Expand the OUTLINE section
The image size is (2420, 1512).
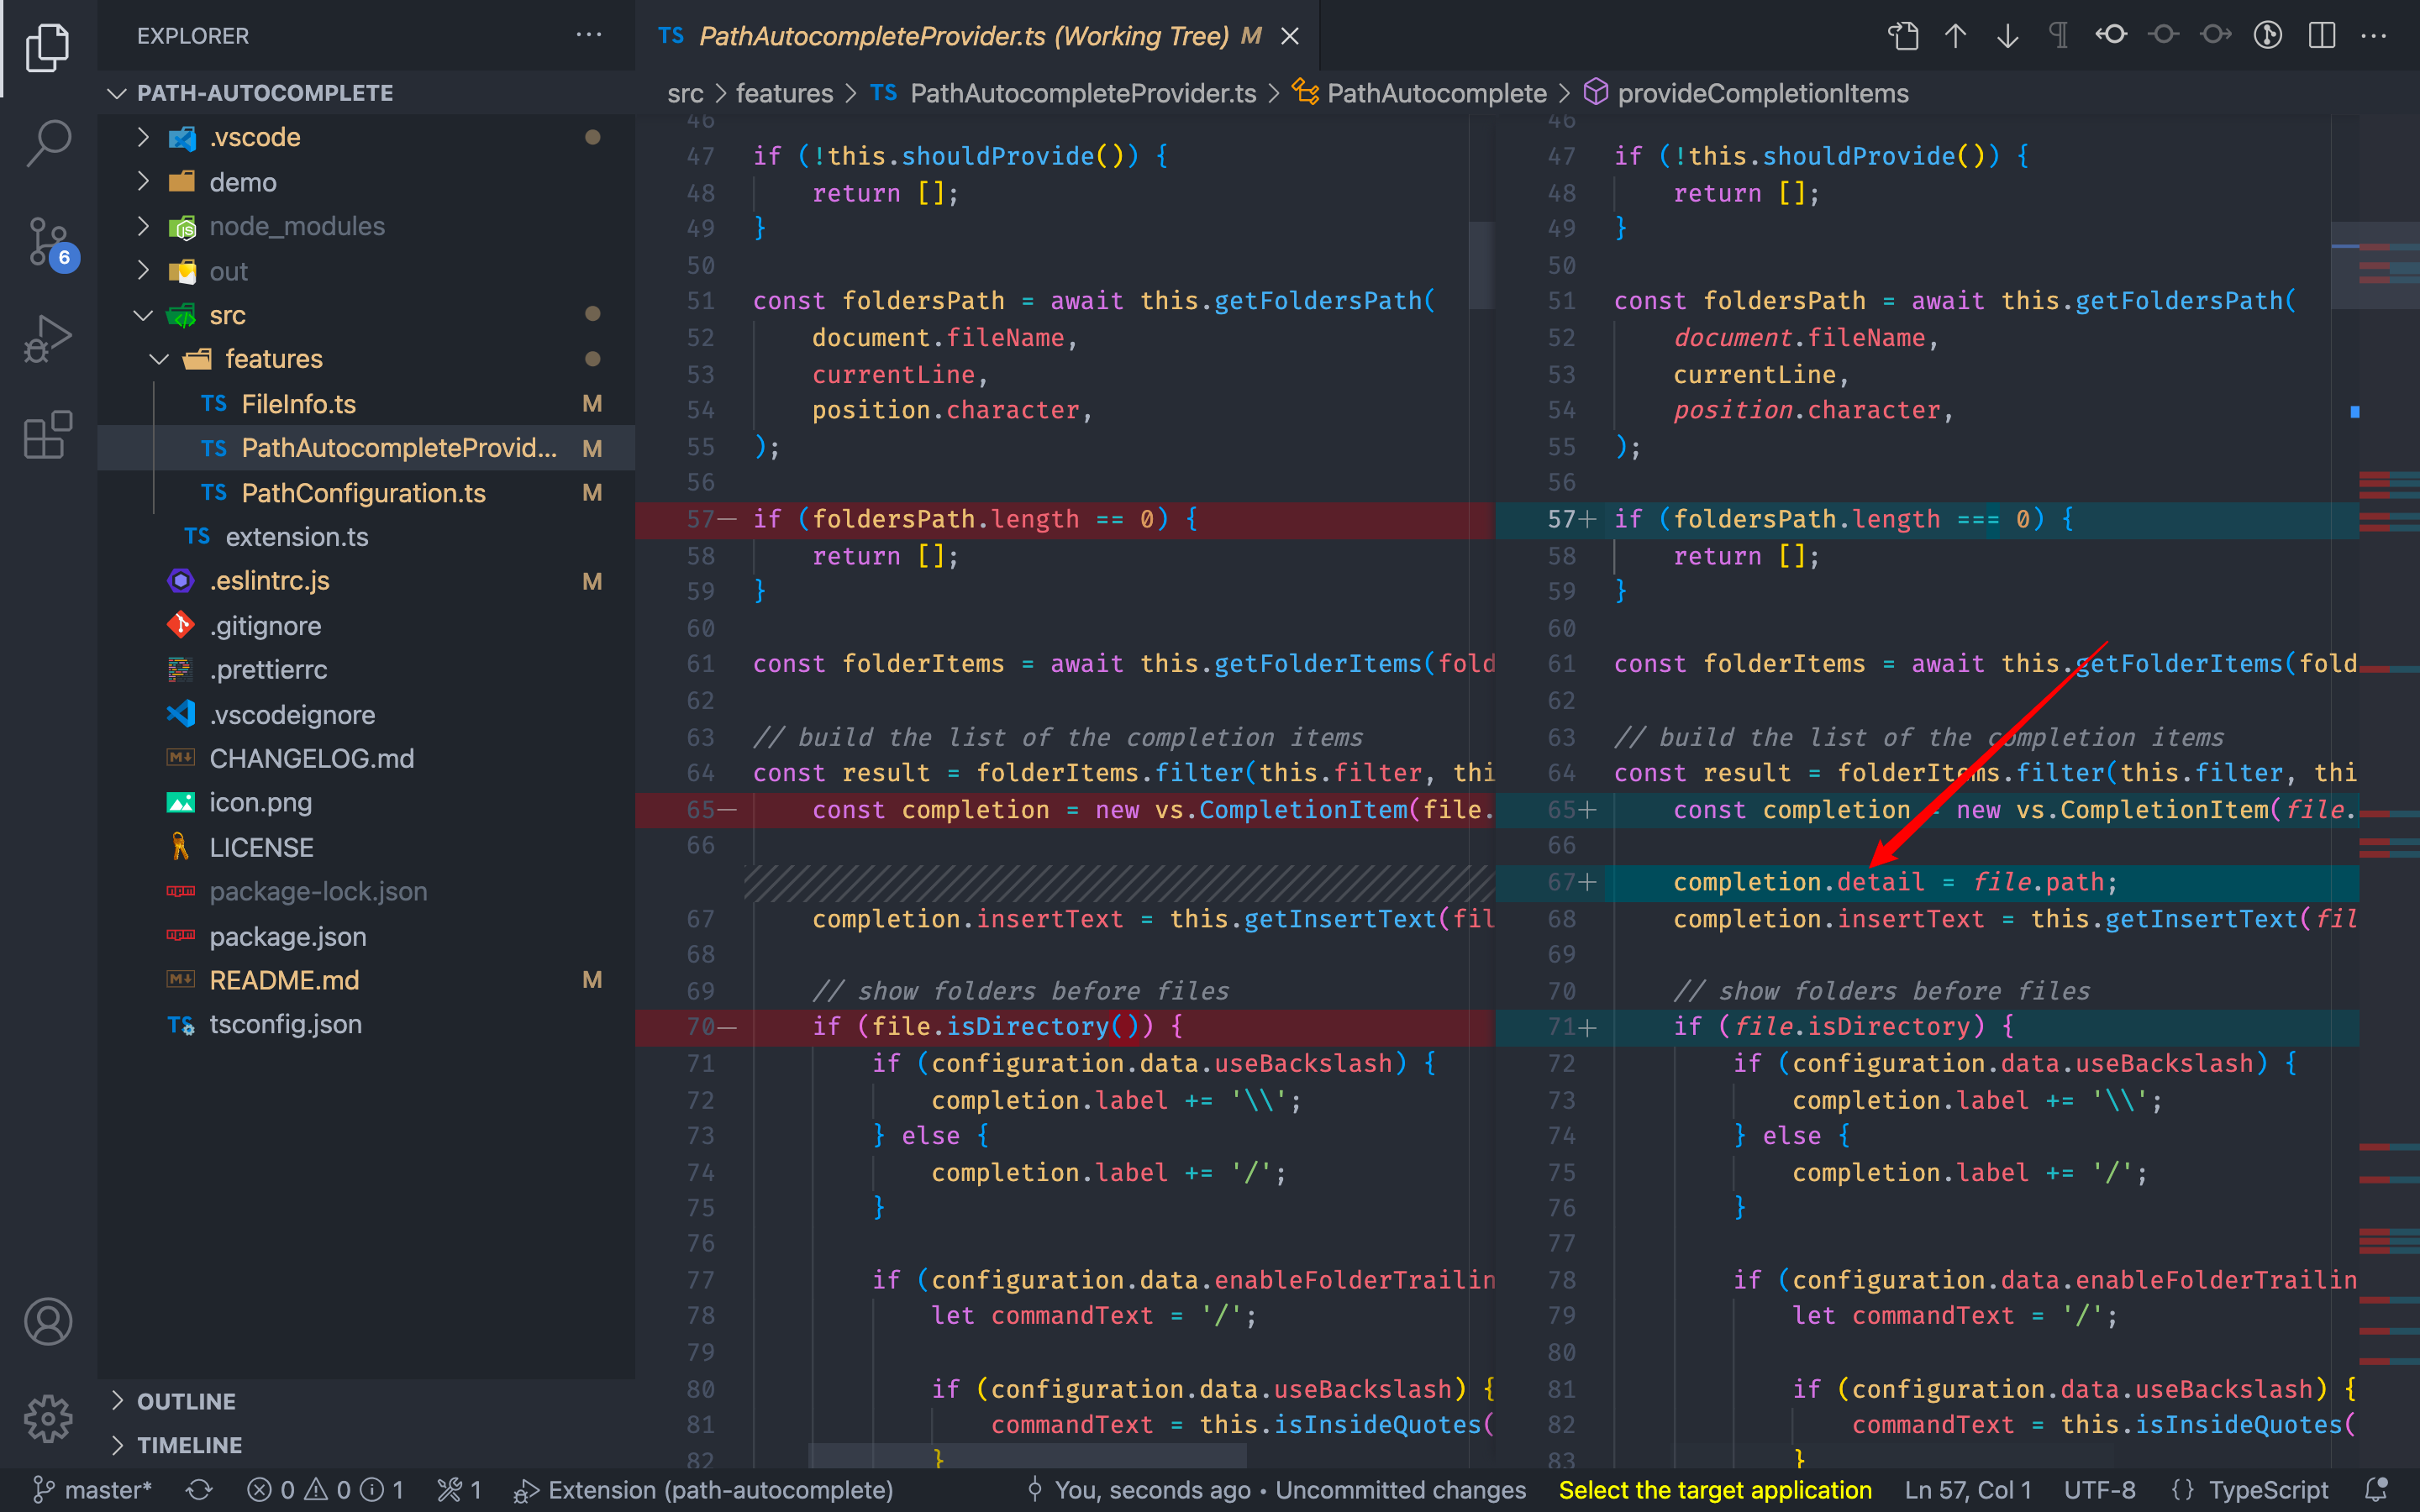186,1401
